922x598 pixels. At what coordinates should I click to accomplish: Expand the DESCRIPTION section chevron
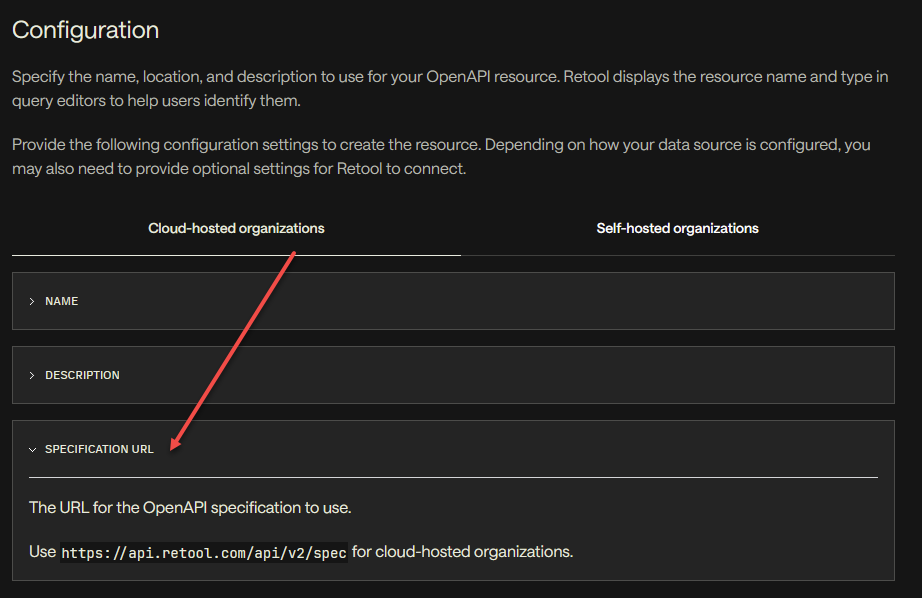(32, 375)
